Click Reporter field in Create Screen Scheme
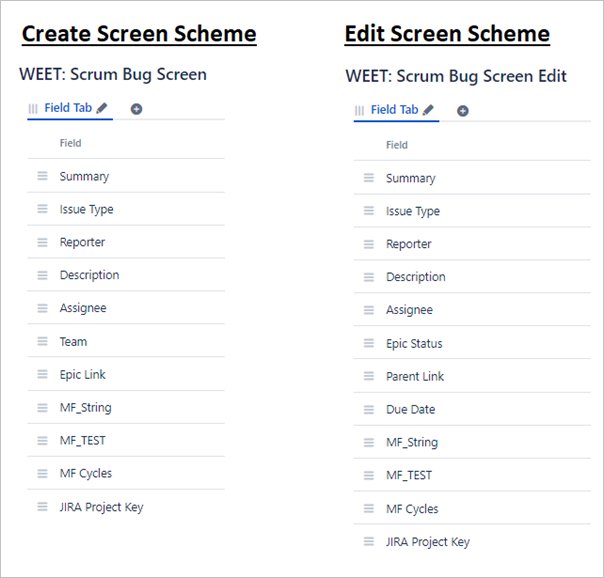Image resolution: width=604 pixels, height=578 pixels. point(82,242)
